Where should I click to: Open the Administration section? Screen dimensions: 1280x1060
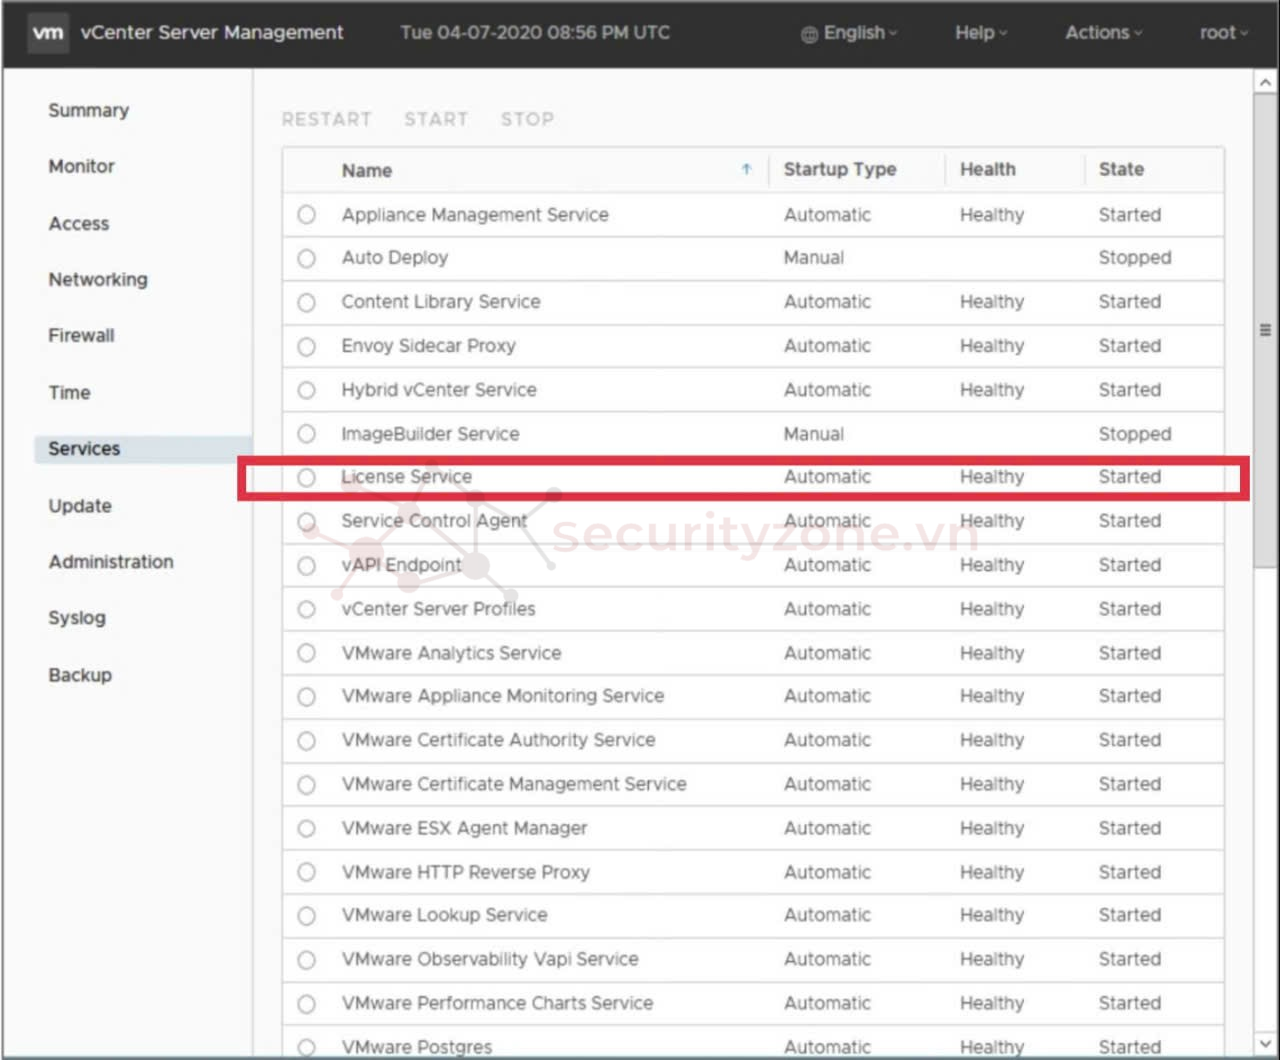(x=111, y=561)
